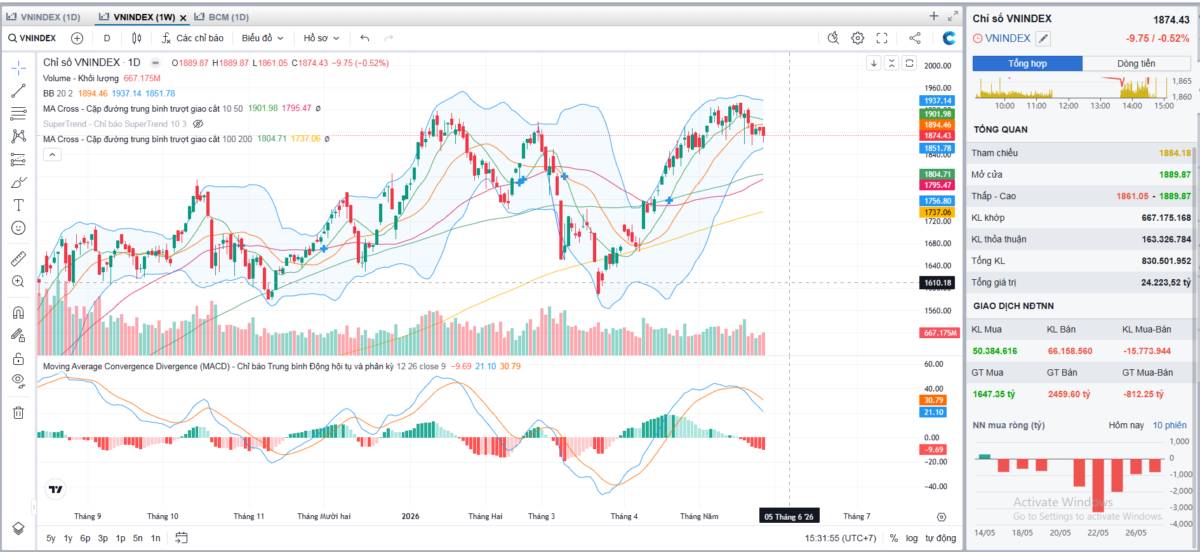Expand the Biểu đồ dropdown
This screenshot has height=552, width=1200.
[262, 38]
